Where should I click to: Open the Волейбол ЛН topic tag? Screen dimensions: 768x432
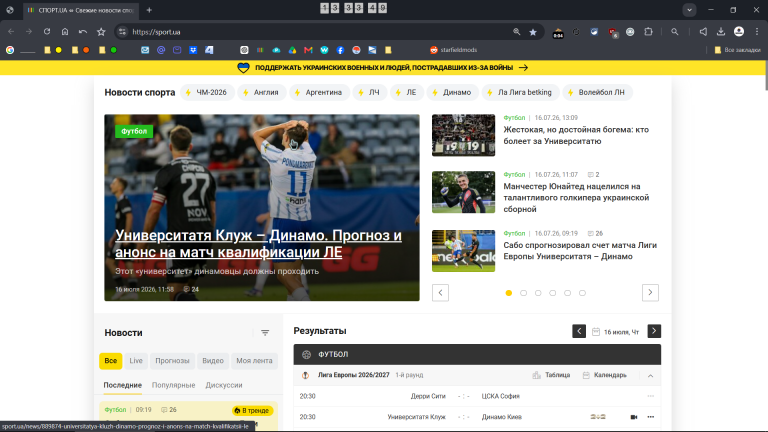[597, 93]
